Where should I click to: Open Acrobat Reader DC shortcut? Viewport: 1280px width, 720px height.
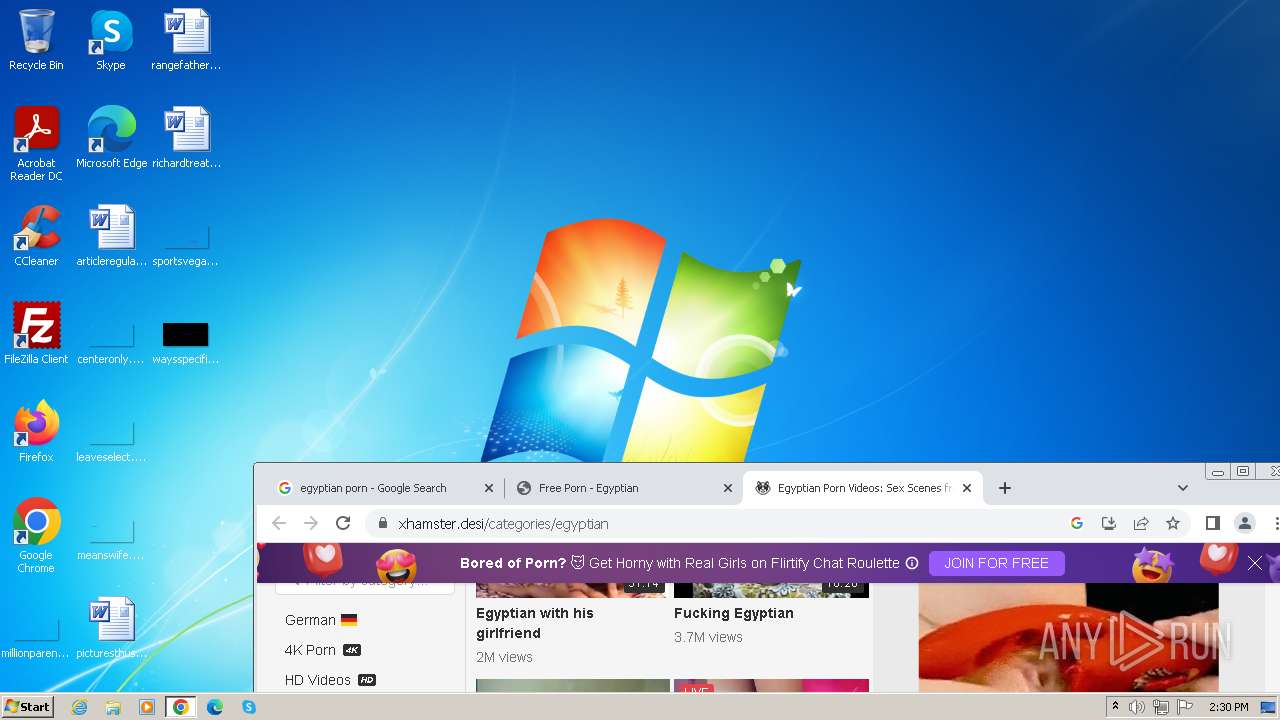[x=36, y=143]
